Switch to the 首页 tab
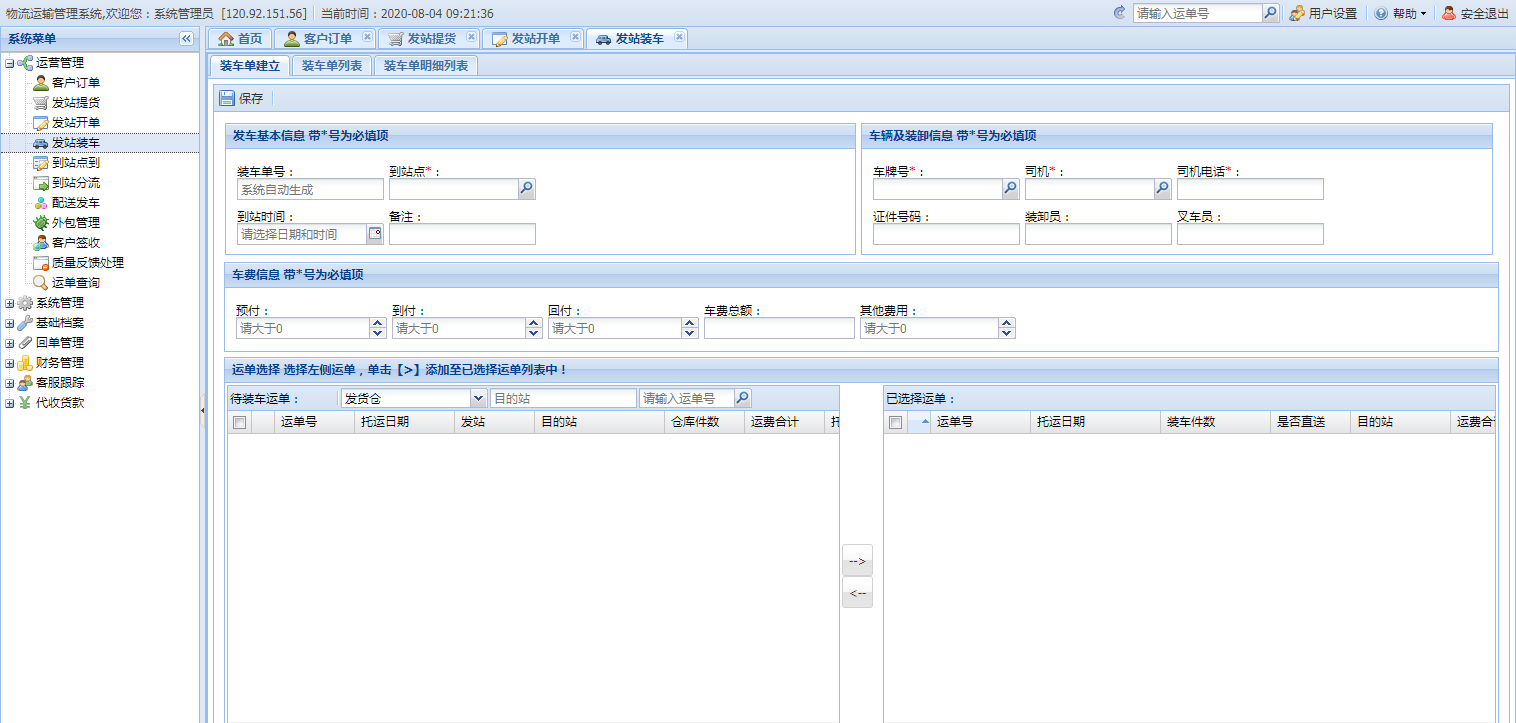 pyautogui.click(x=240, y=39)
